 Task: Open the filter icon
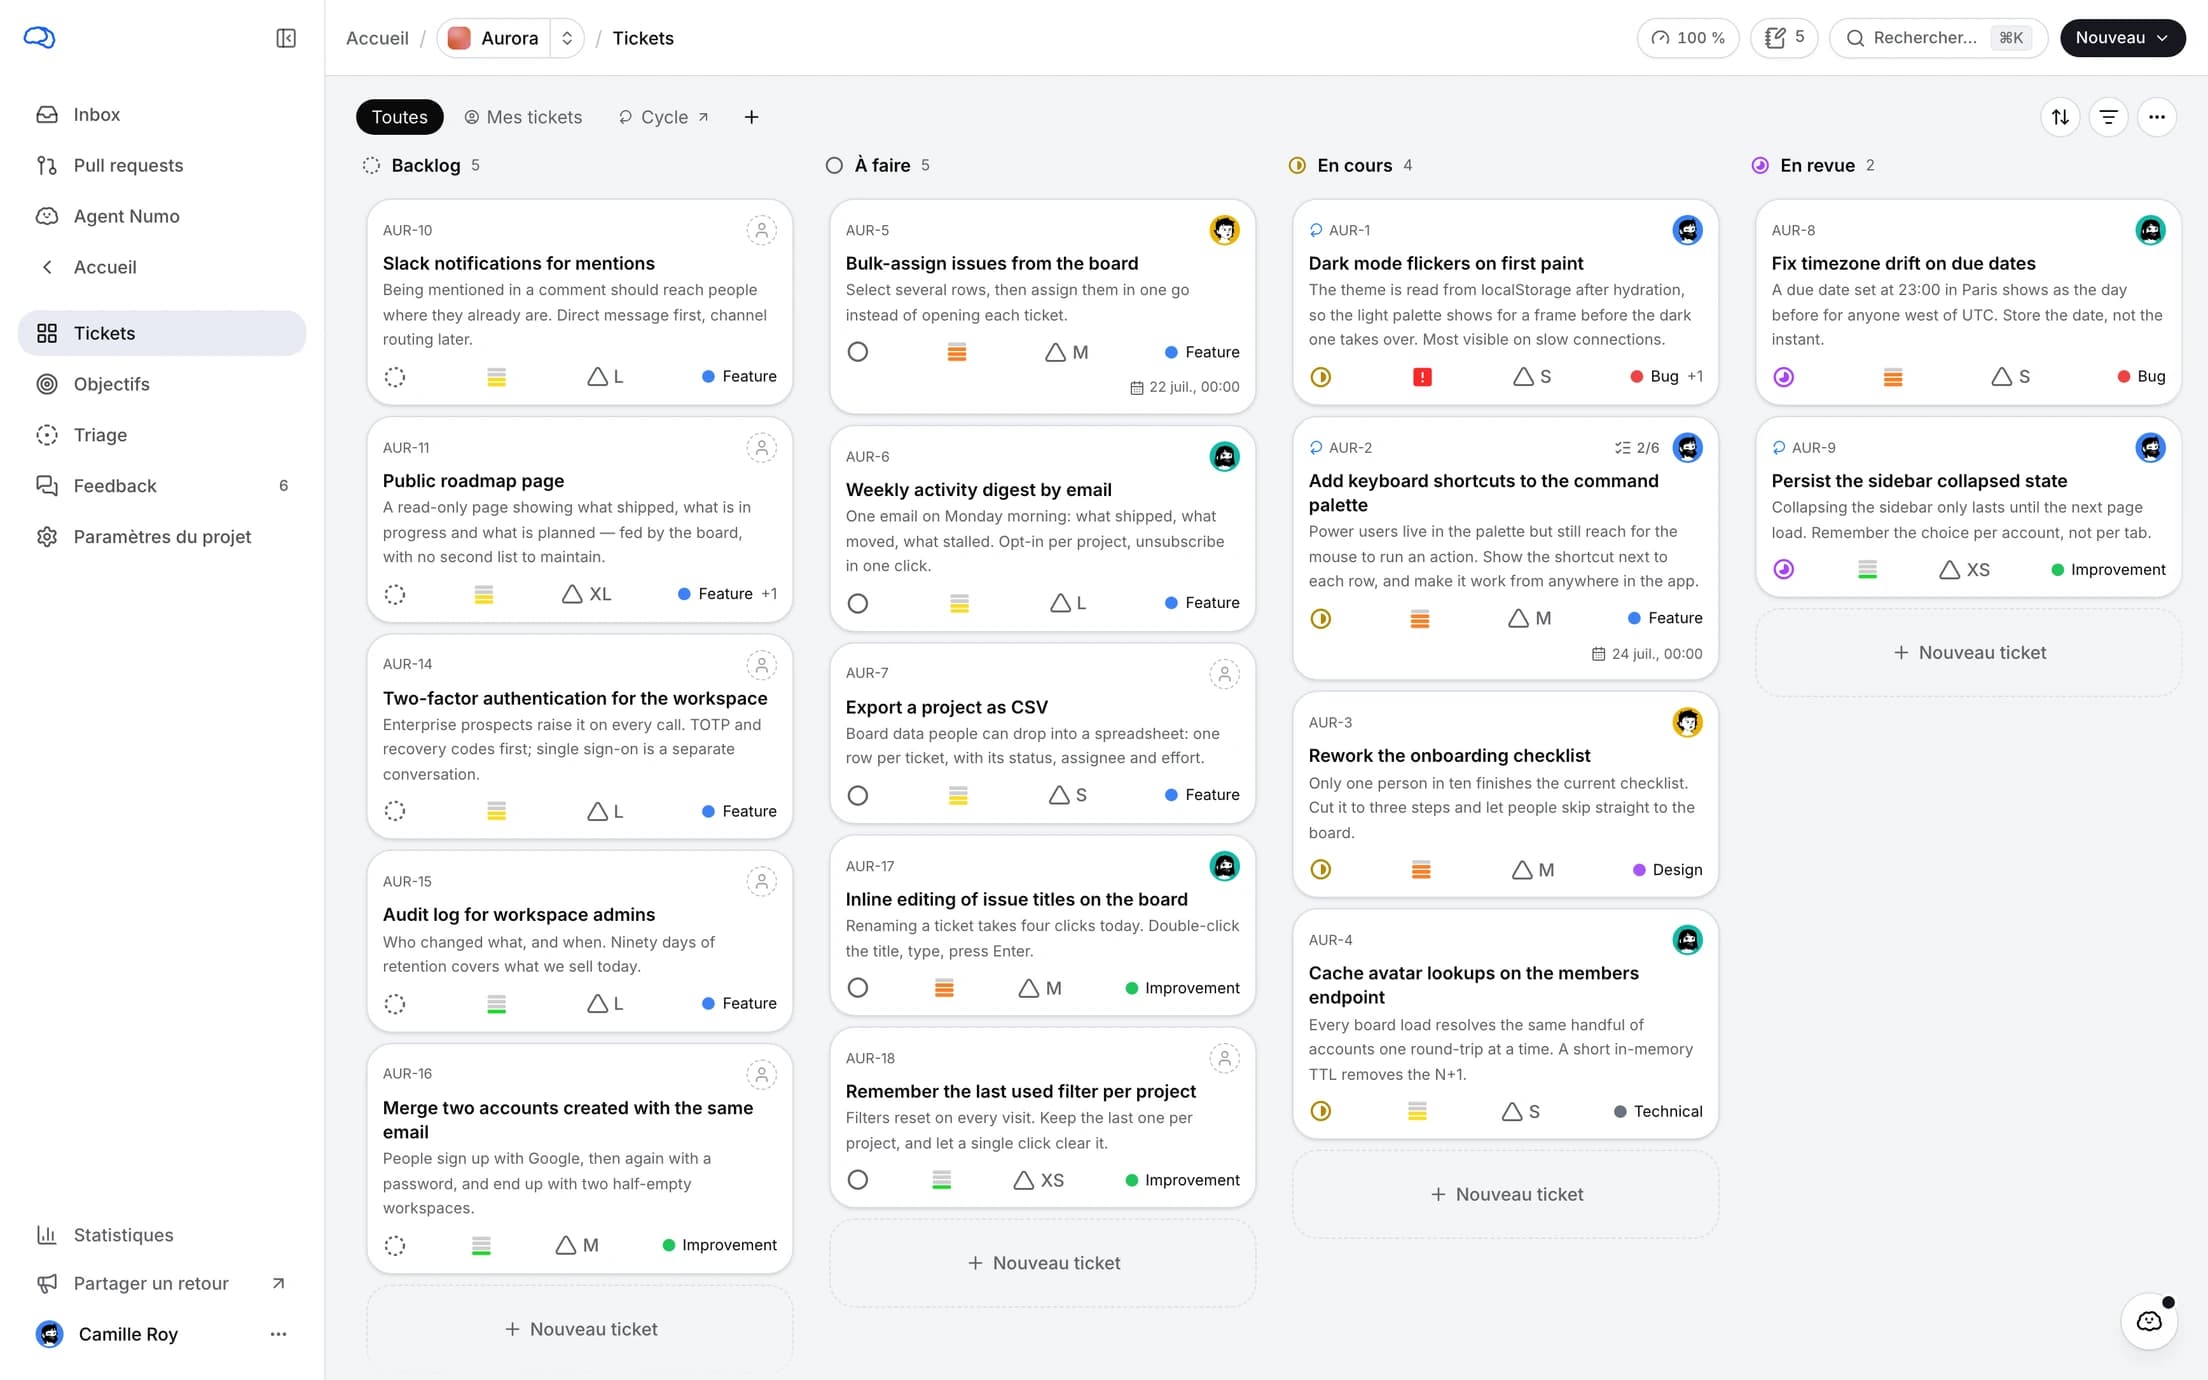coord(2108,117)
